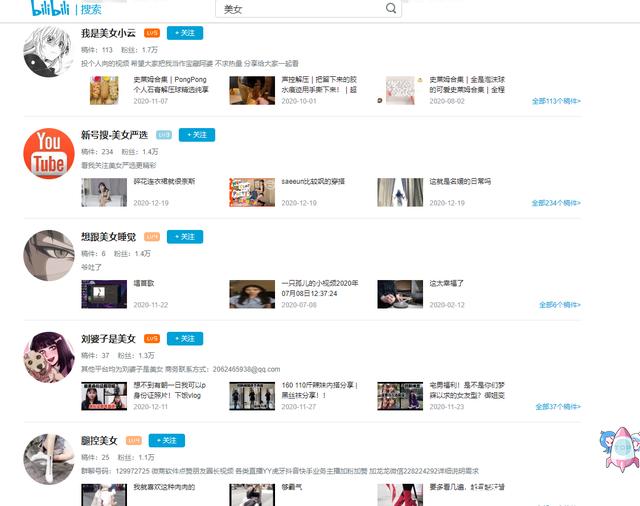Open 我就喜欢这种肉肉的 video thumbnail

point(104,495)
